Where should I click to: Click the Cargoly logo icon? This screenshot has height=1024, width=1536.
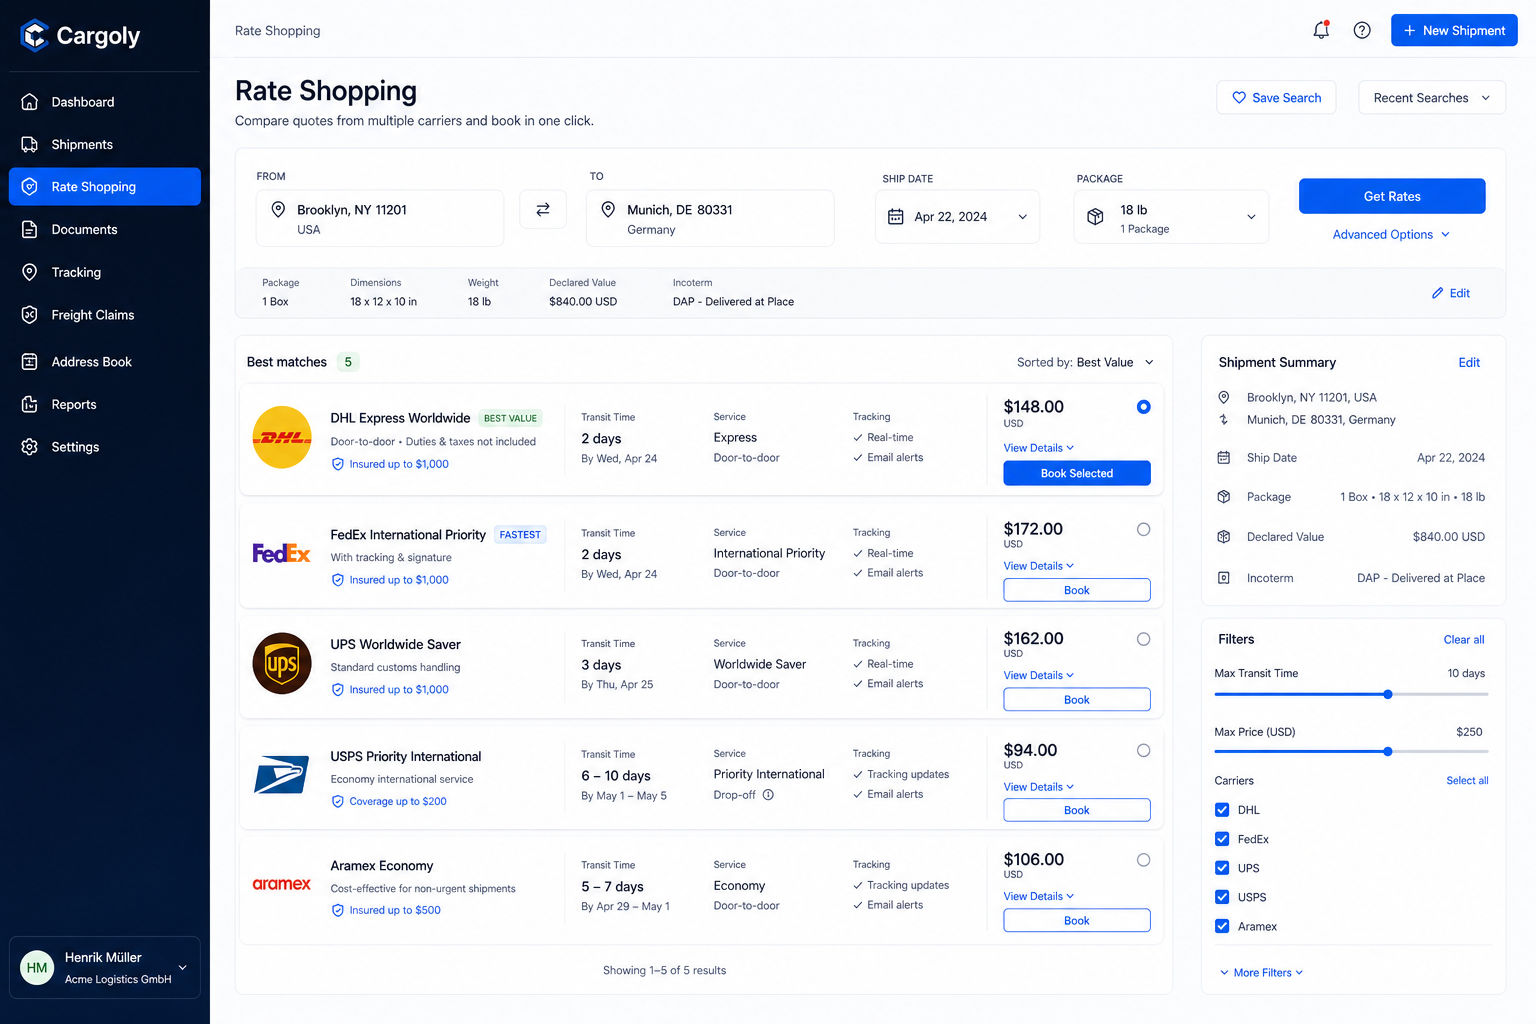(x=34, y=35)
